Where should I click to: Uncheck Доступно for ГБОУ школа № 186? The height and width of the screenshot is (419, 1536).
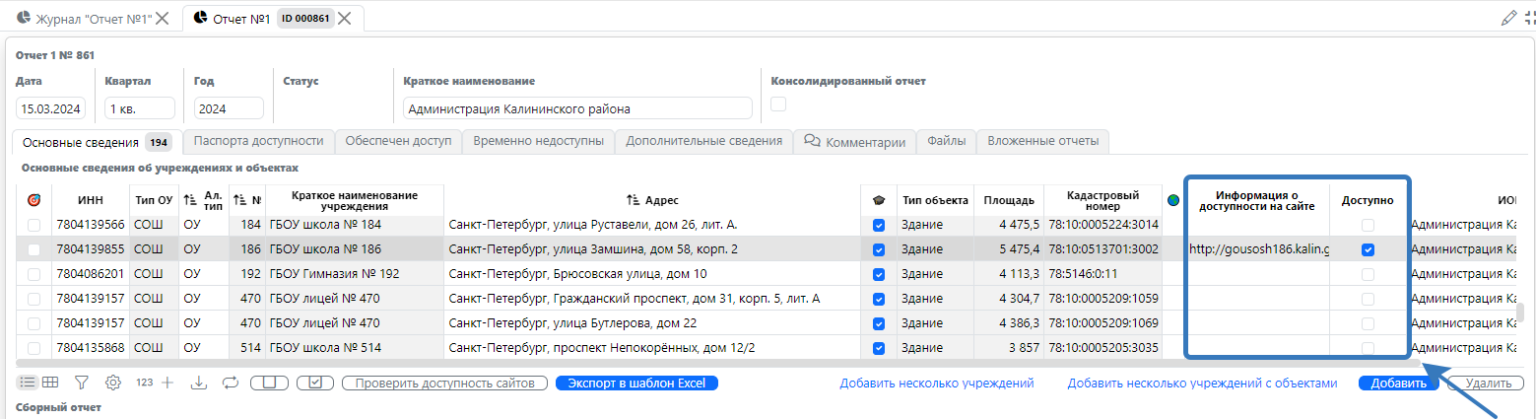tap(1367, 249)
